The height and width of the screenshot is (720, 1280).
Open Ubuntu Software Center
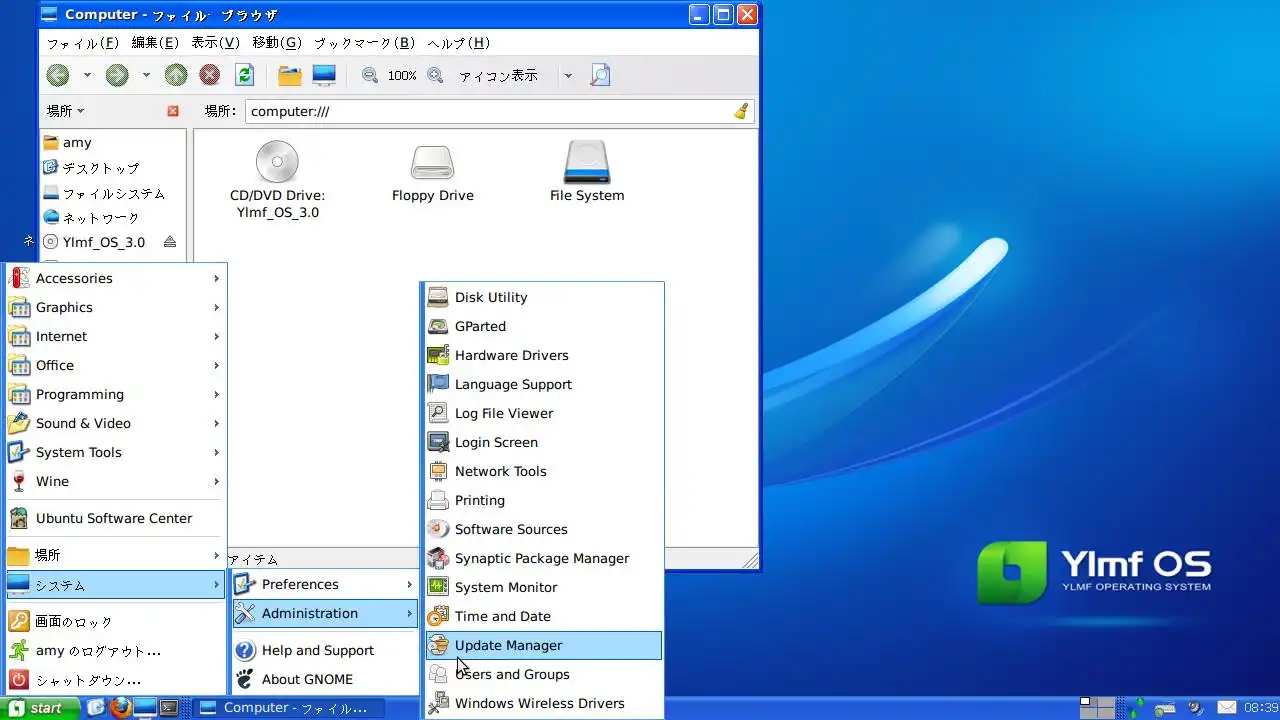tap(115, 518)
